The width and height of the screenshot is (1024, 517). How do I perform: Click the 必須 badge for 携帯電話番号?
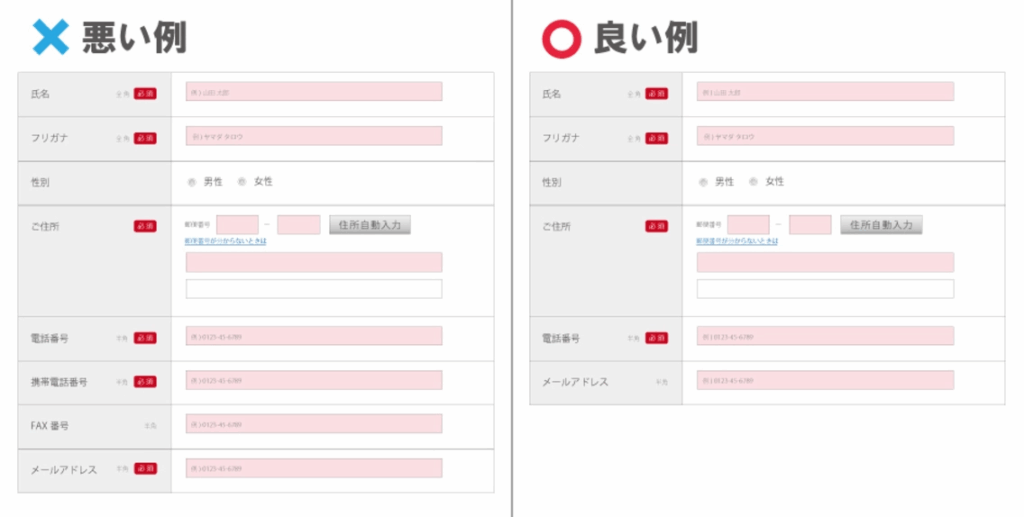145,382
